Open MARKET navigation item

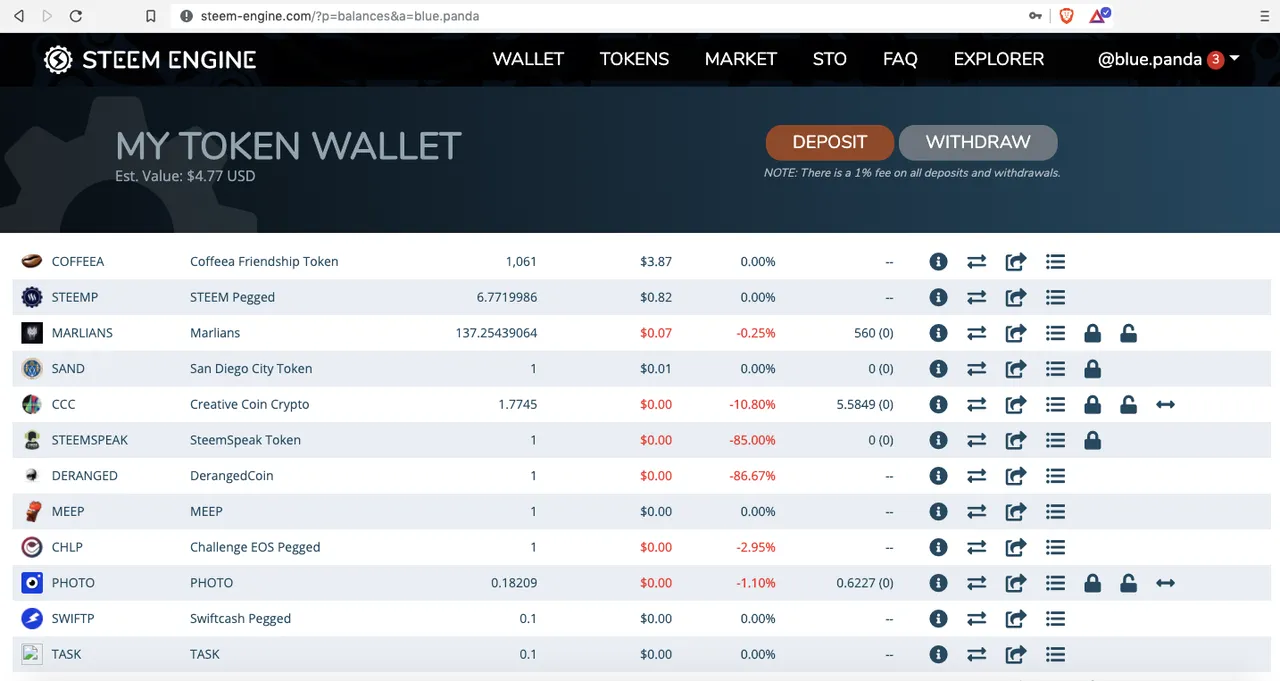click(740, 59)
